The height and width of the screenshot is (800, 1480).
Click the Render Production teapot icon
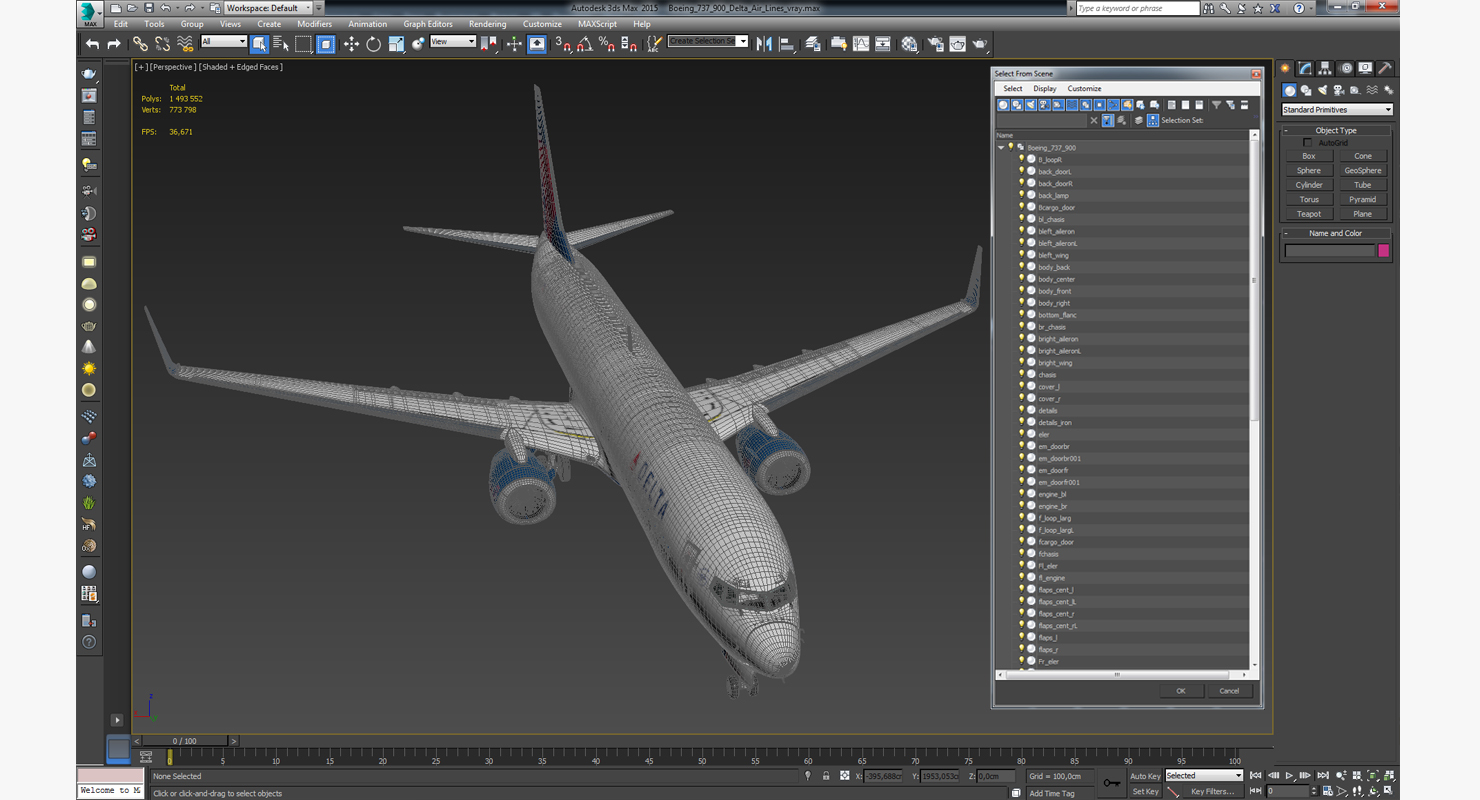coord(980,44)
